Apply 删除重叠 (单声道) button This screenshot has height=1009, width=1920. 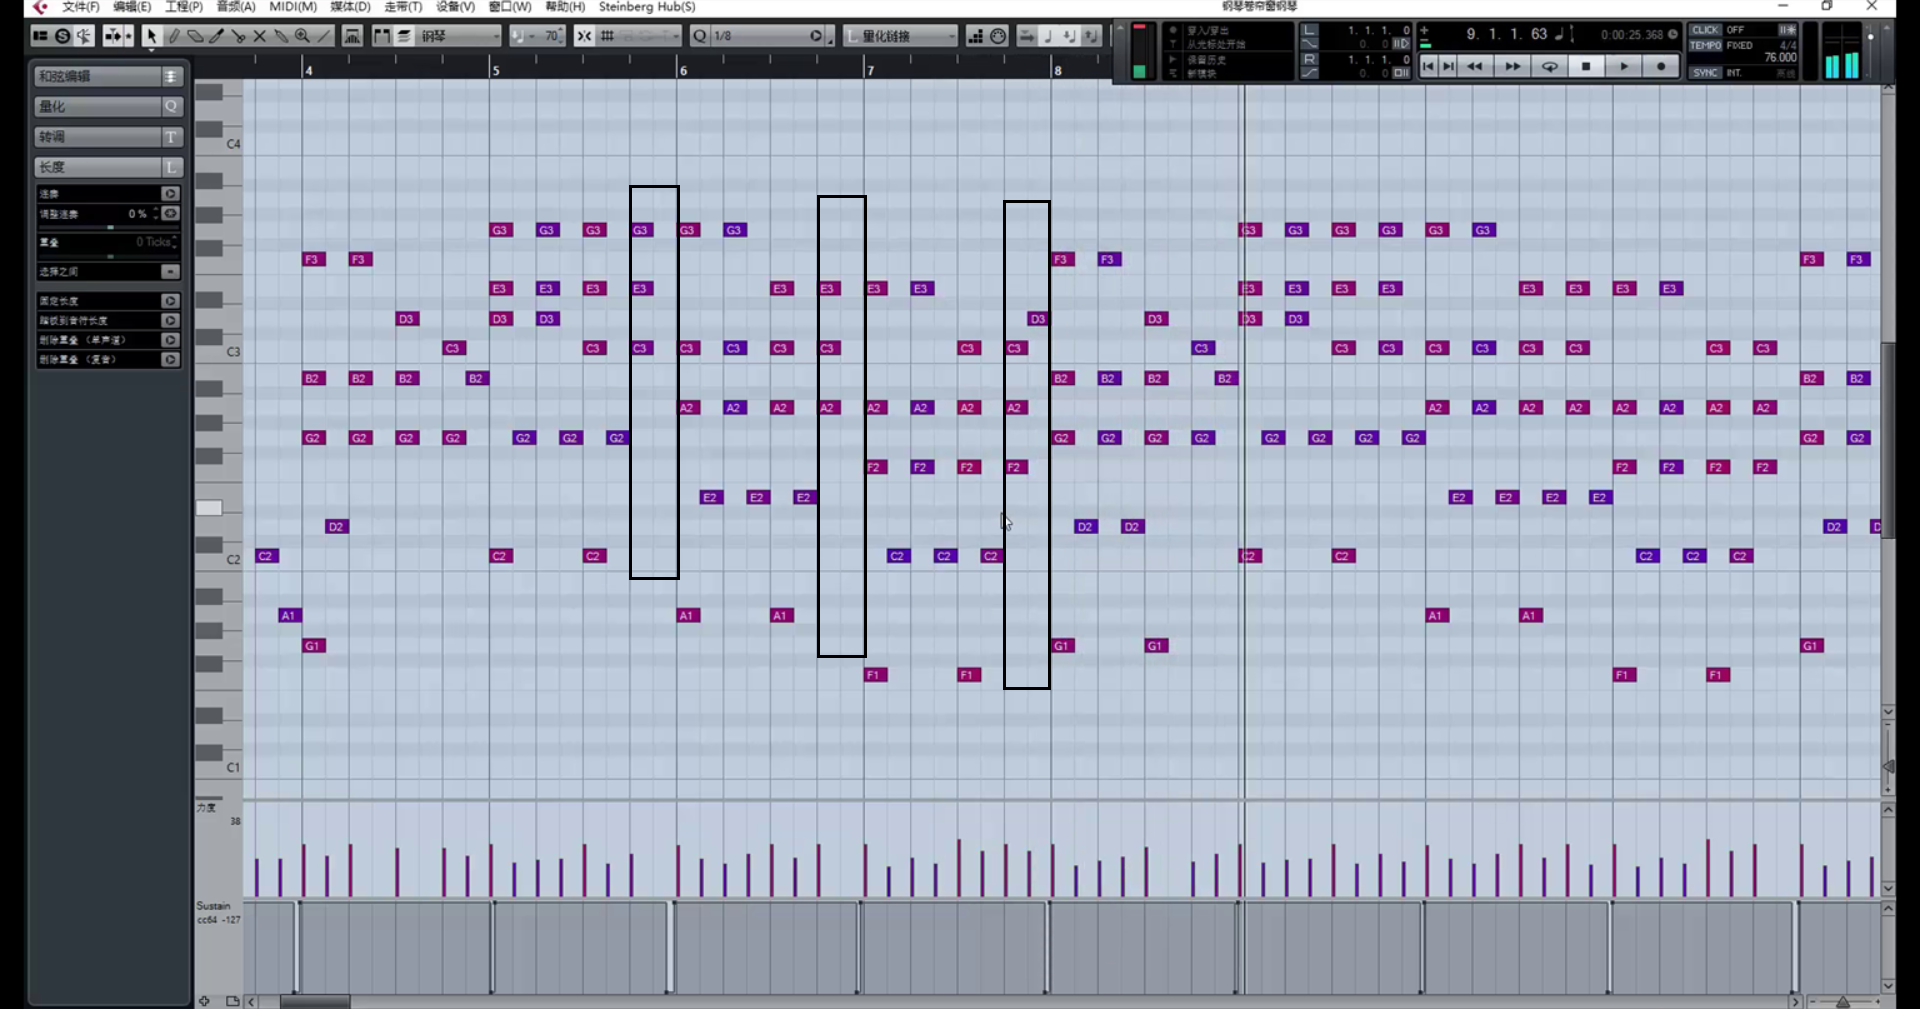click(170, 340)
